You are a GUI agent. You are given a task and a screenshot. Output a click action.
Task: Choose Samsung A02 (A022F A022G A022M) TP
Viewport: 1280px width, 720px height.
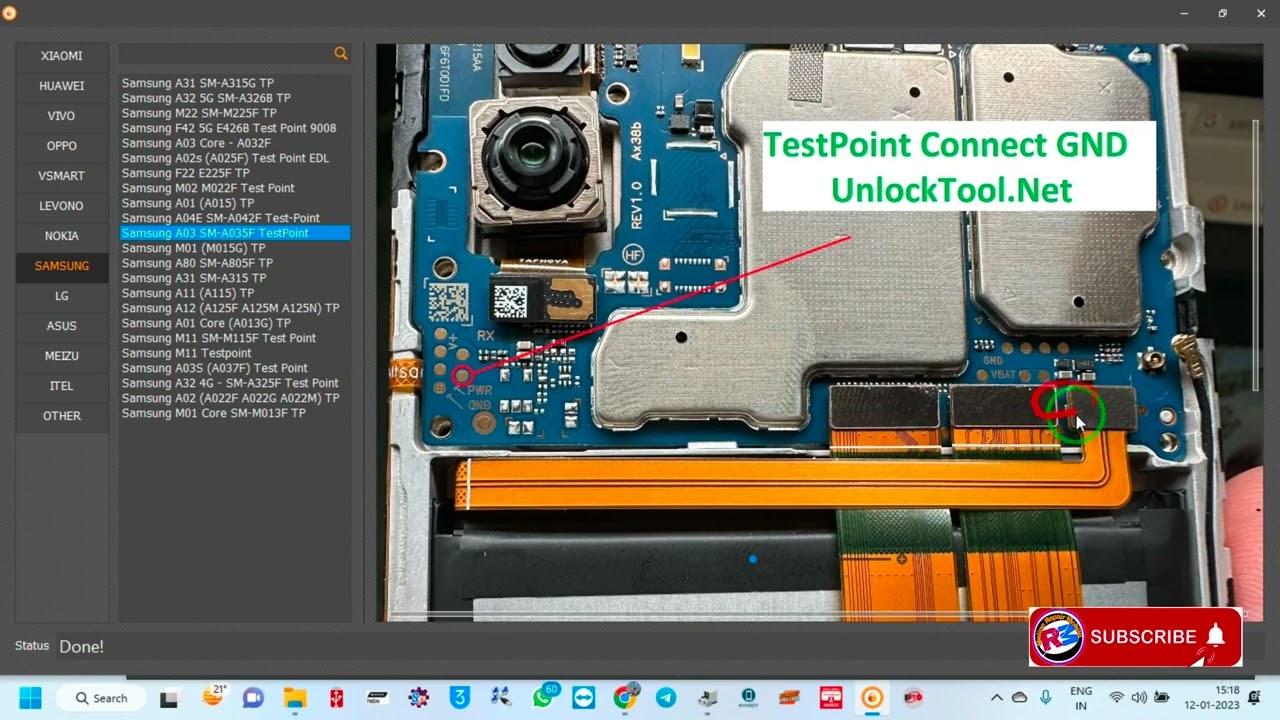(231, 398)
